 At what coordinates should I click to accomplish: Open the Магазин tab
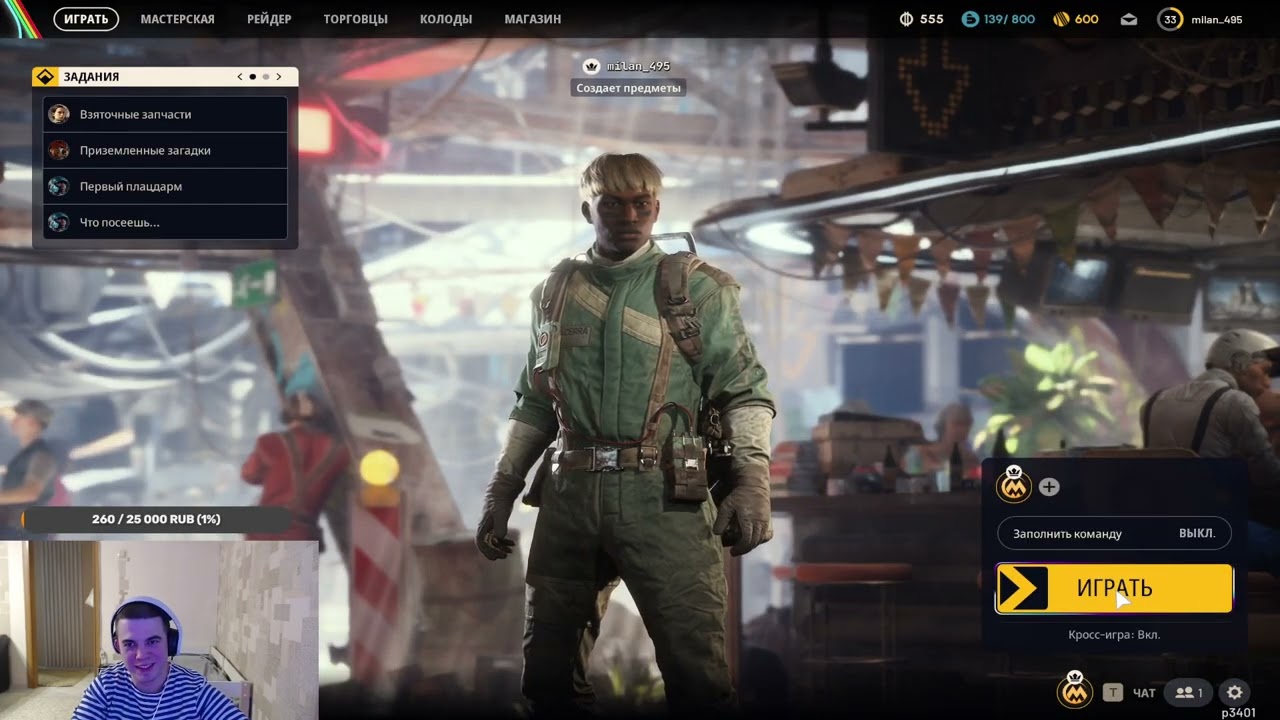click(533, 19)
